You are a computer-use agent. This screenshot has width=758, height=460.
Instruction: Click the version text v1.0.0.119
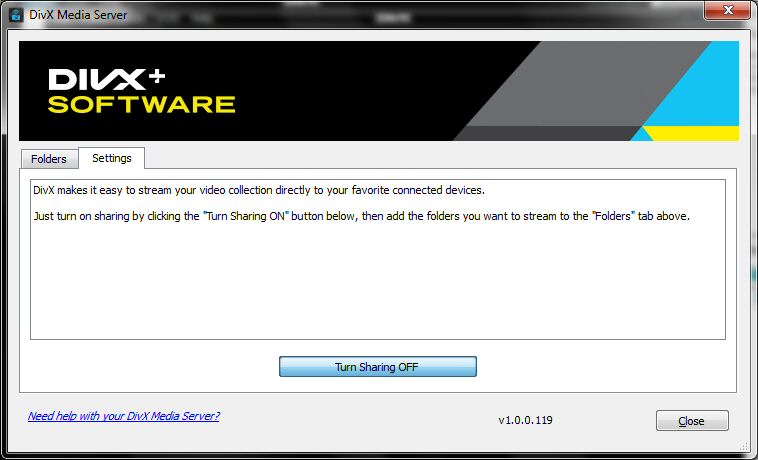(525, 420)
